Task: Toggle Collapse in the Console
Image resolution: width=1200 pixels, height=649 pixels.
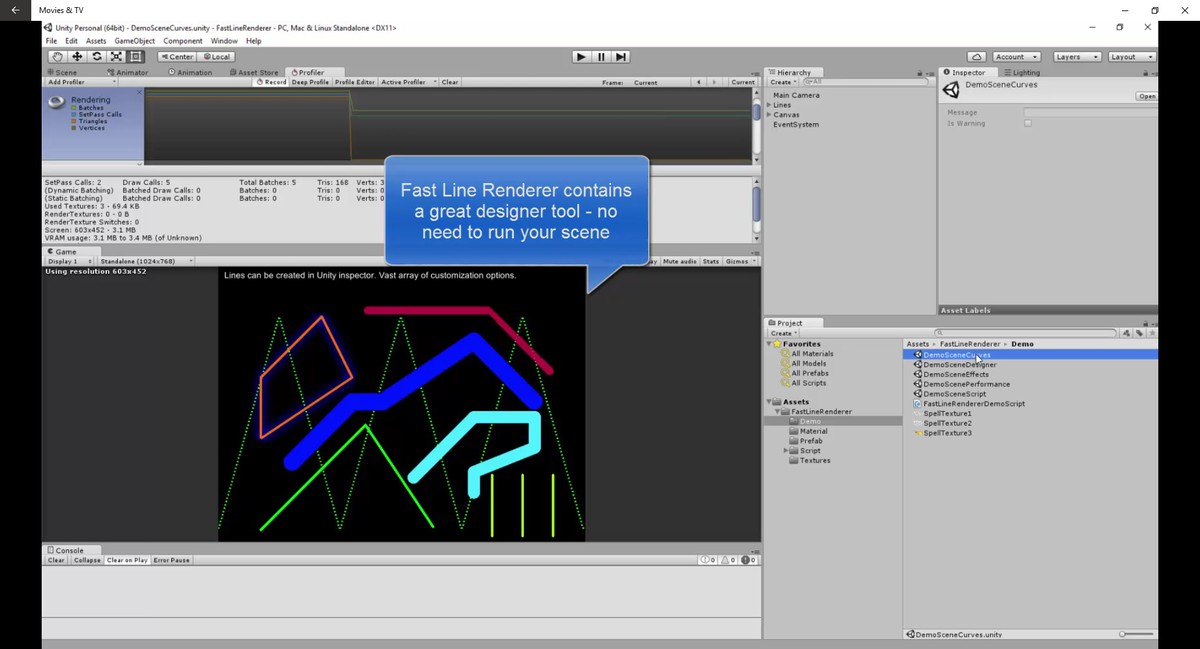Action: click(x=87, y=560)
